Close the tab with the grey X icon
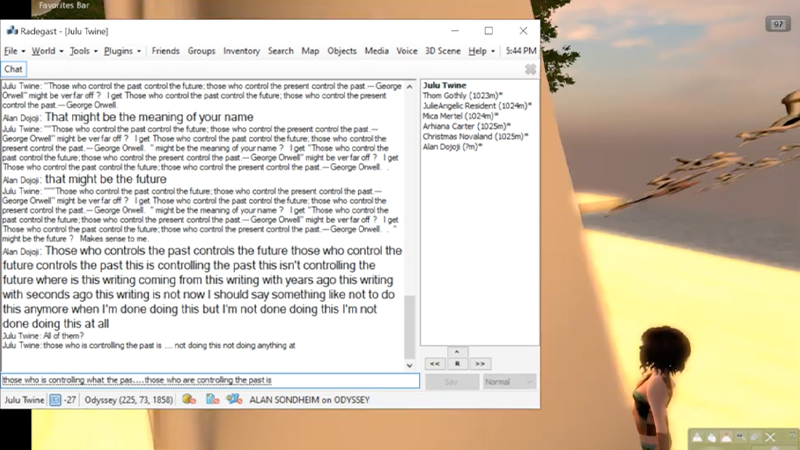Screen dimensions: 800x450 click(x=531, y=69)
